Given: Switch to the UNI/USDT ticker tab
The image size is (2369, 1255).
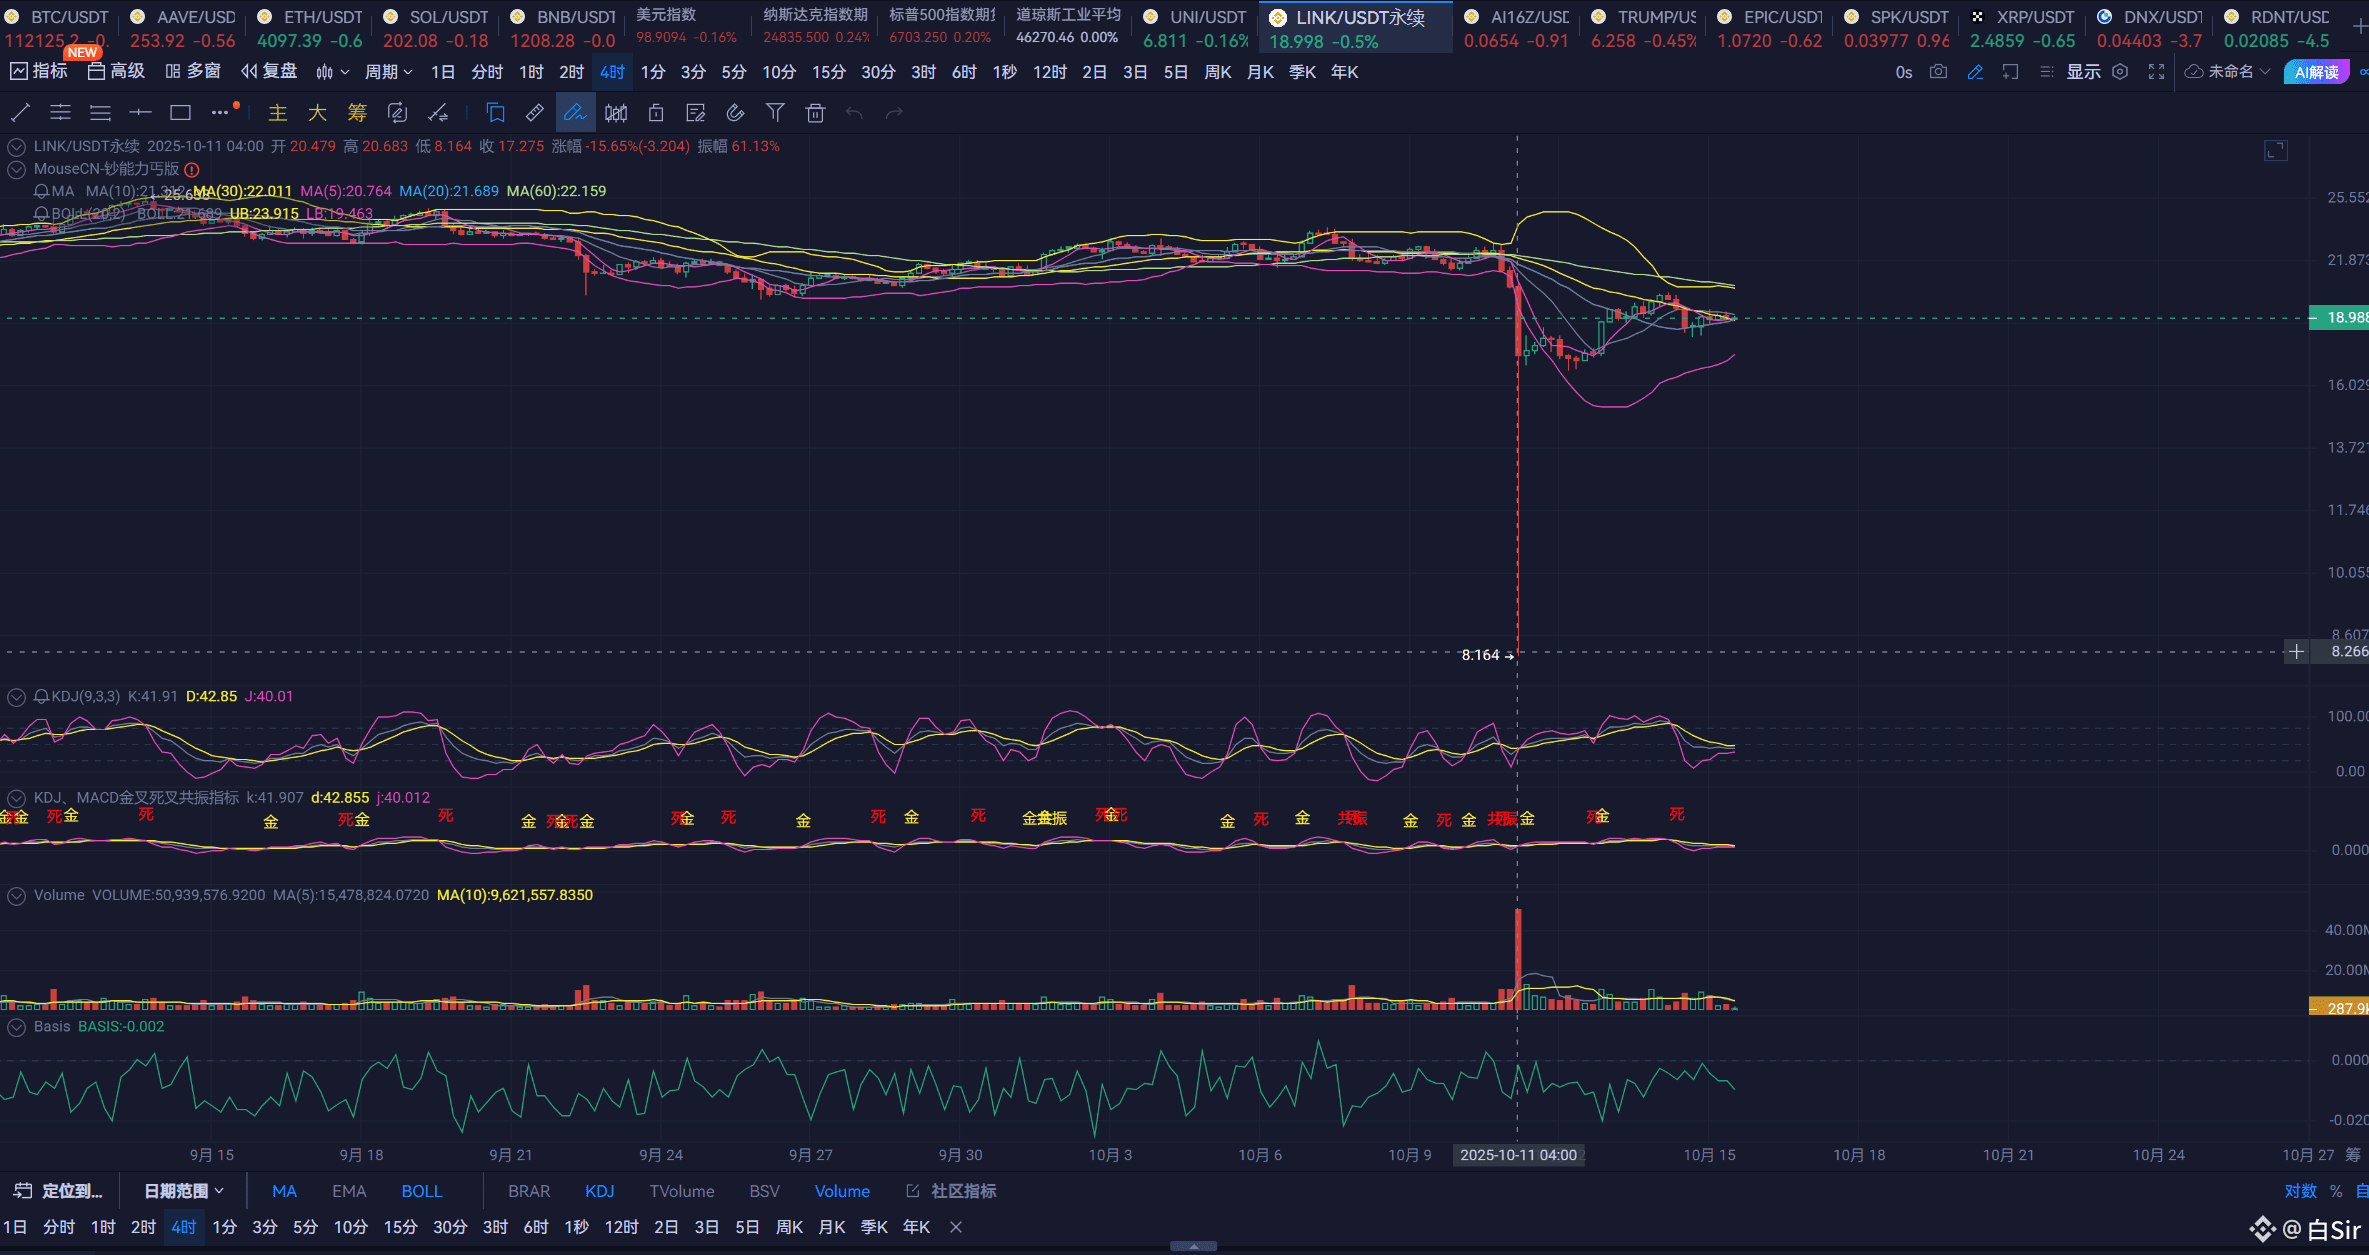Looking at the screenshot, I should pos(1196,28).
